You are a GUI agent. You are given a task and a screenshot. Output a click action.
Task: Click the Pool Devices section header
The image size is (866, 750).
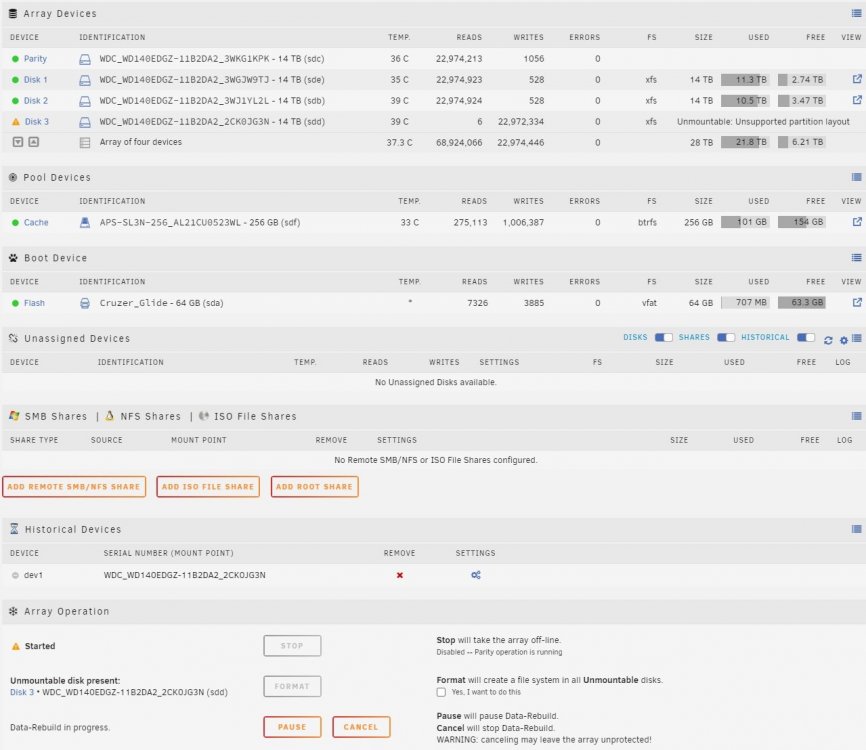pos(57,178)
